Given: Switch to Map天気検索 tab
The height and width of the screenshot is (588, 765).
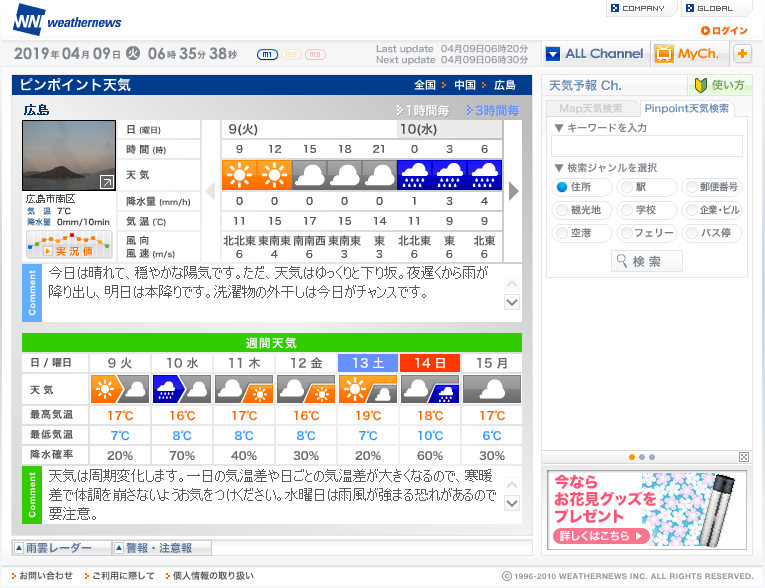Looking at the screenshot, I should pyautogui.click(x=591, y=108).
